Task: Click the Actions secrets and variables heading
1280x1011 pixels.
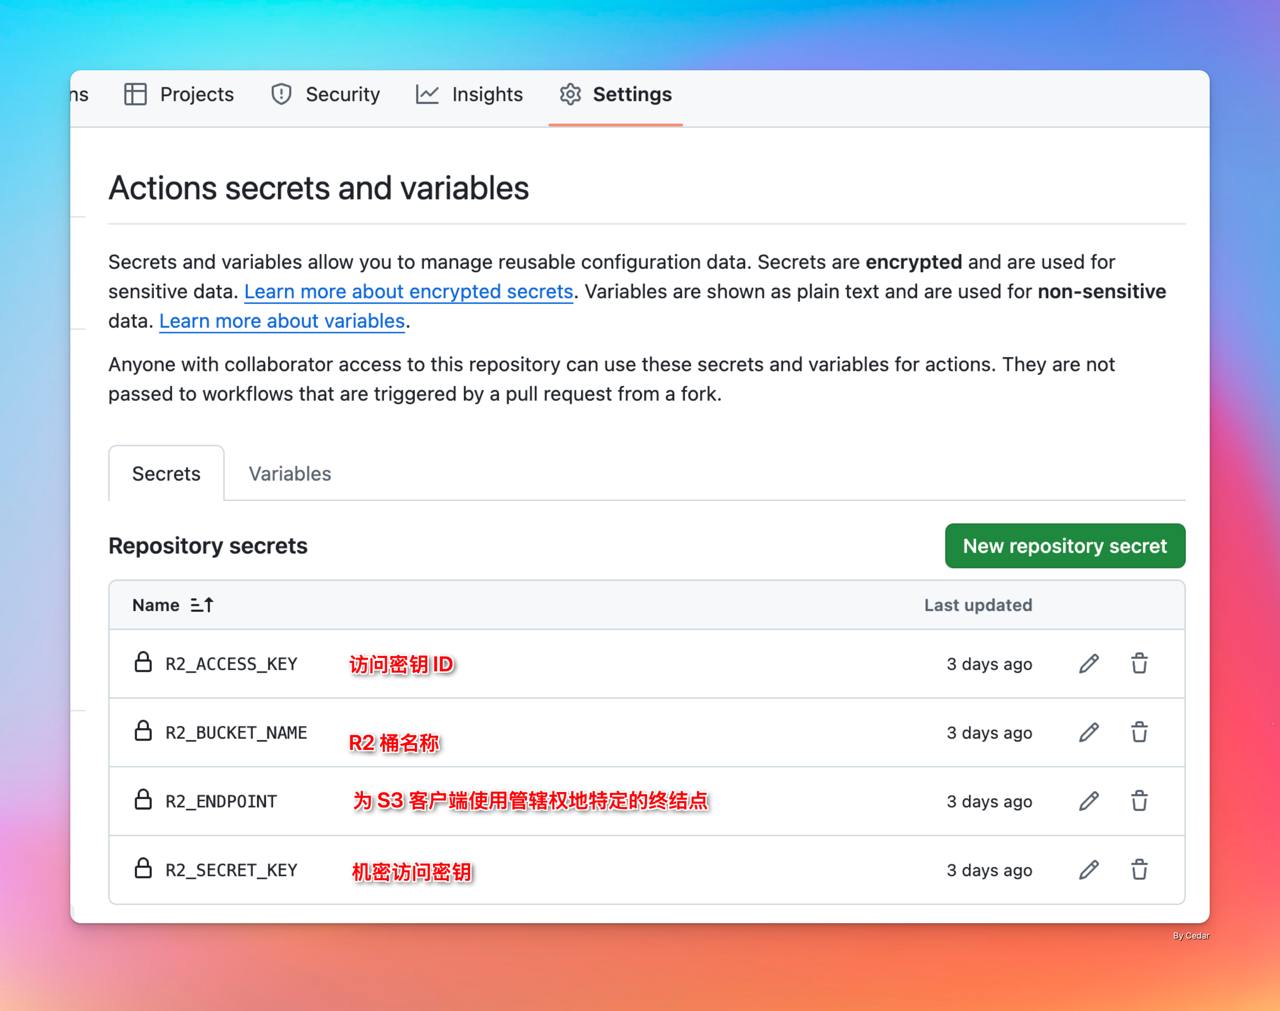Action: pos(319,188)
